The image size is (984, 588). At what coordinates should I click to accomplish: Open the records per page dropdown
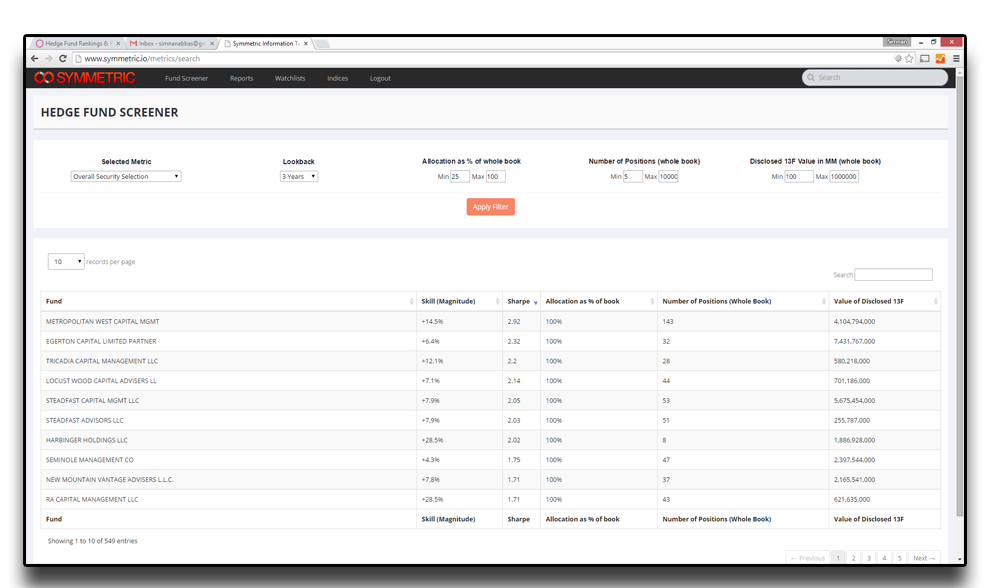[66, 262]
